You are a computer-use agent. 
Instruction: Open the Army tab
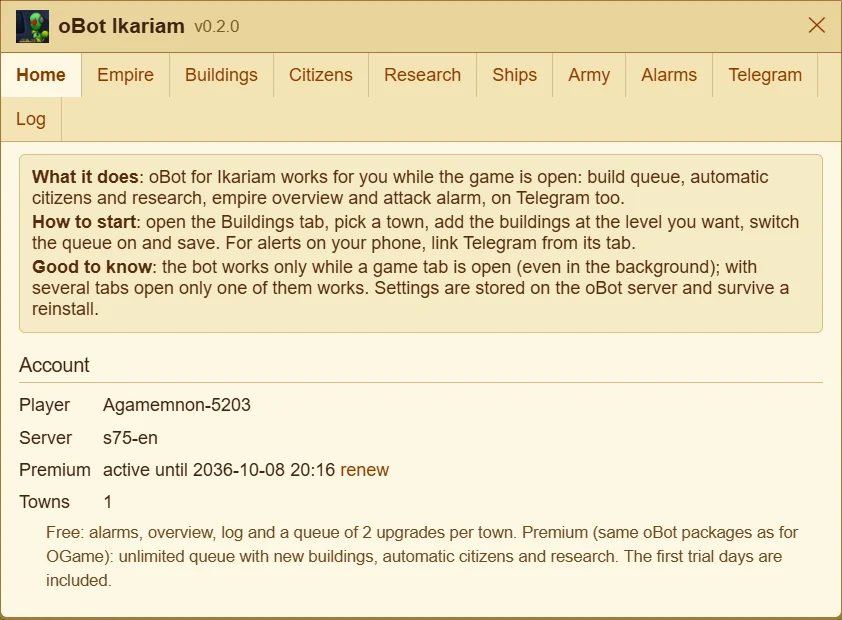click(589, 75)
